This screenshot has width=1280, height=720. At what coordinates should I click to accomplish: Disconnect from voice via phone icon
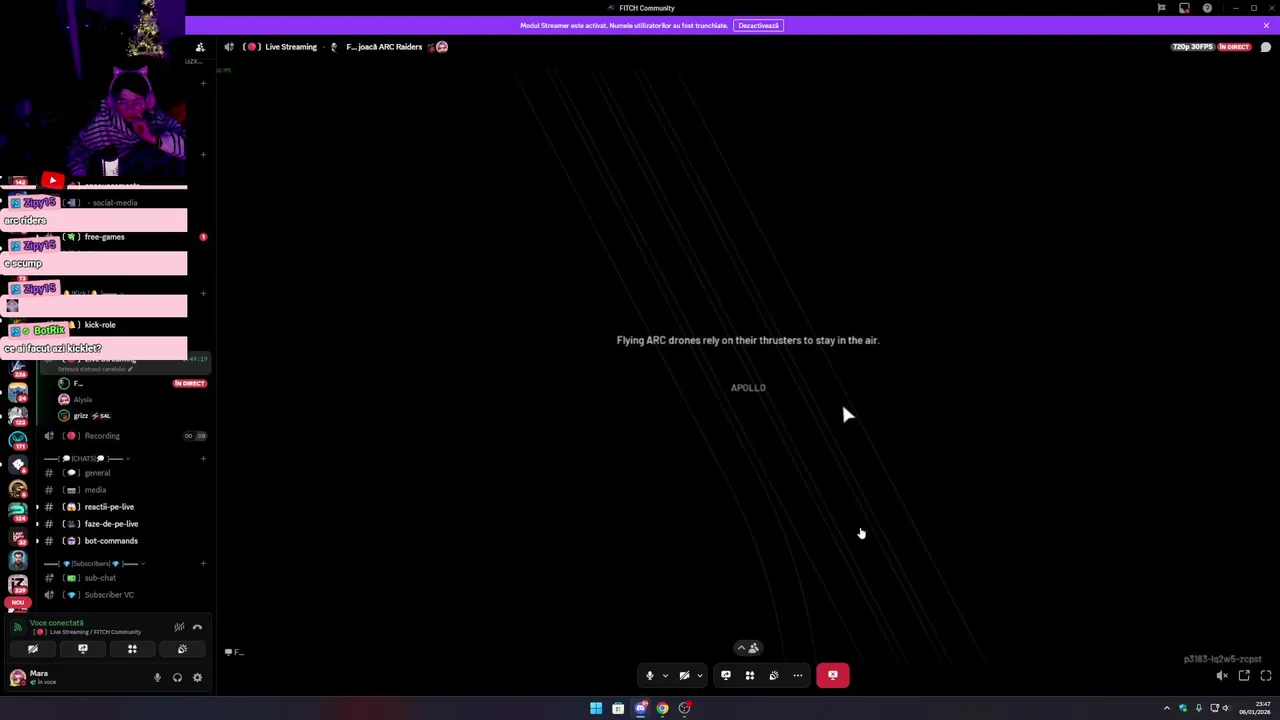point(197,627)
